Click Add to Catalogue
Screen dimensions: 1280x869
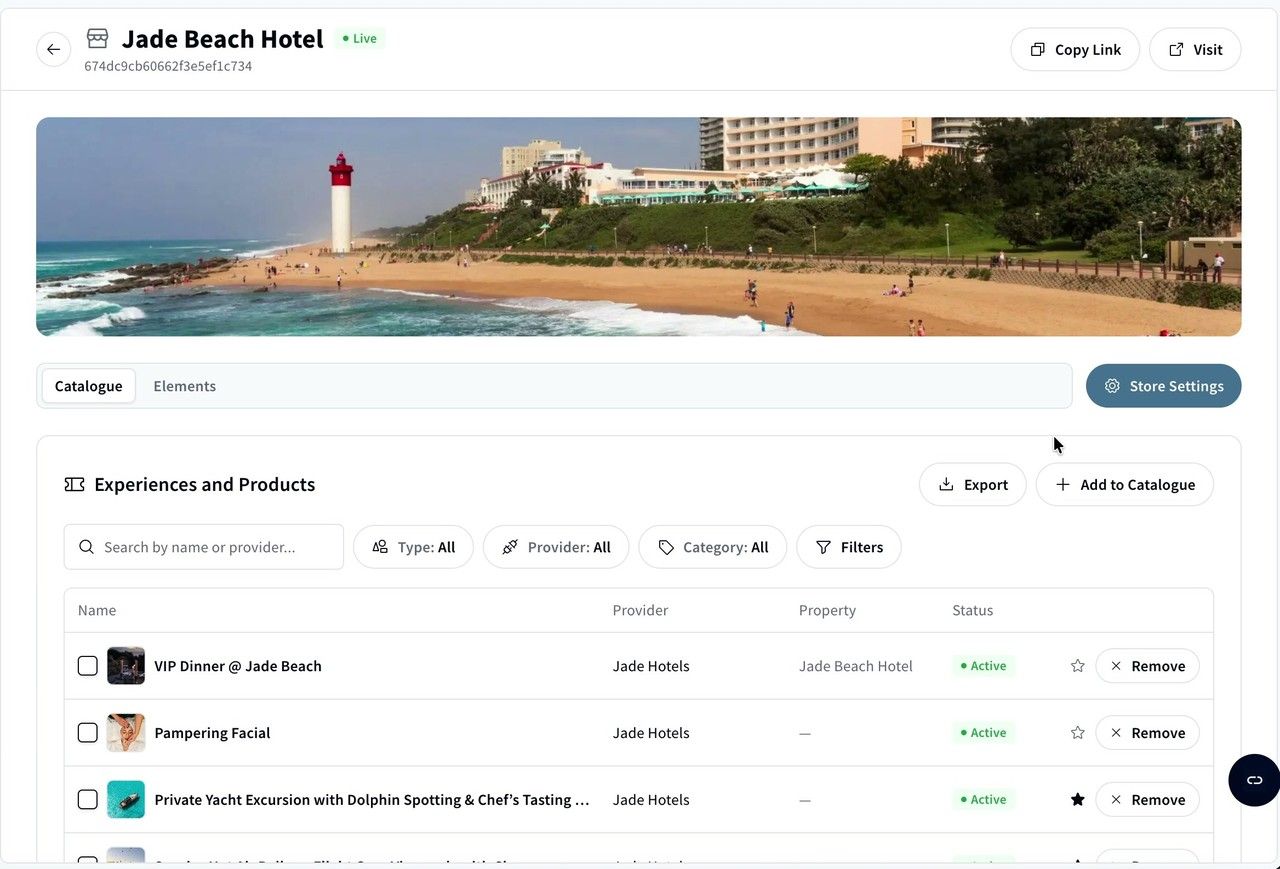point(1125,484)
